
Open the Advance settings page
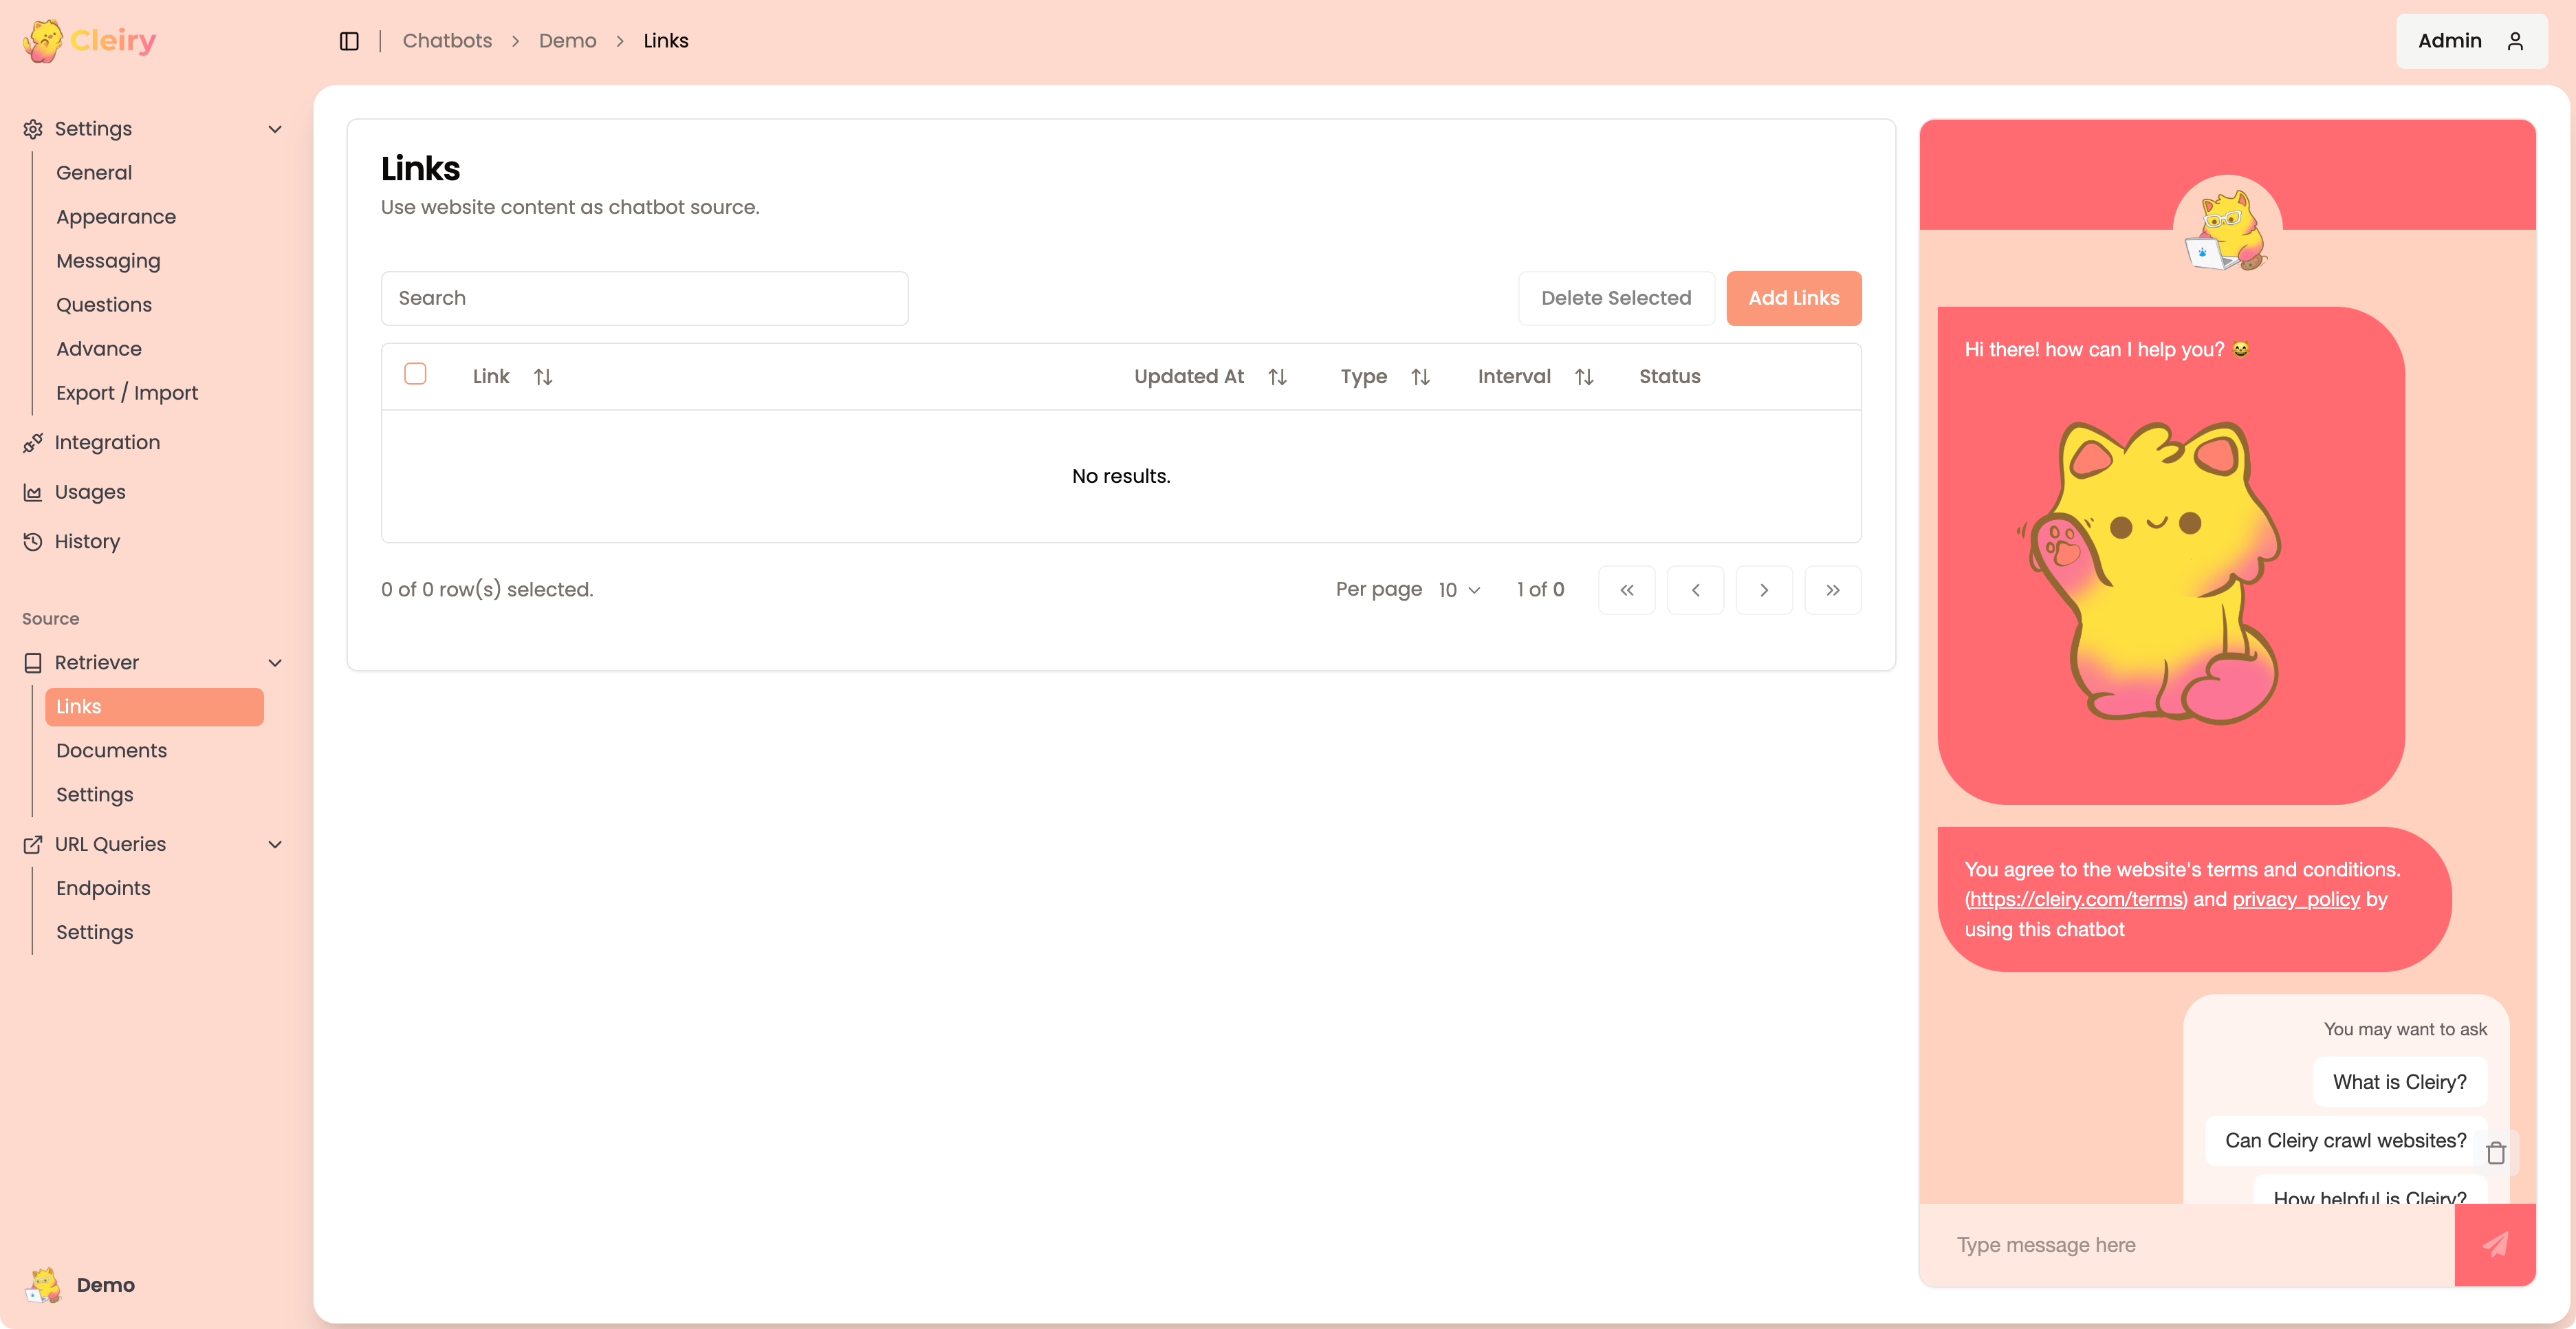click(x=99, y=349)
